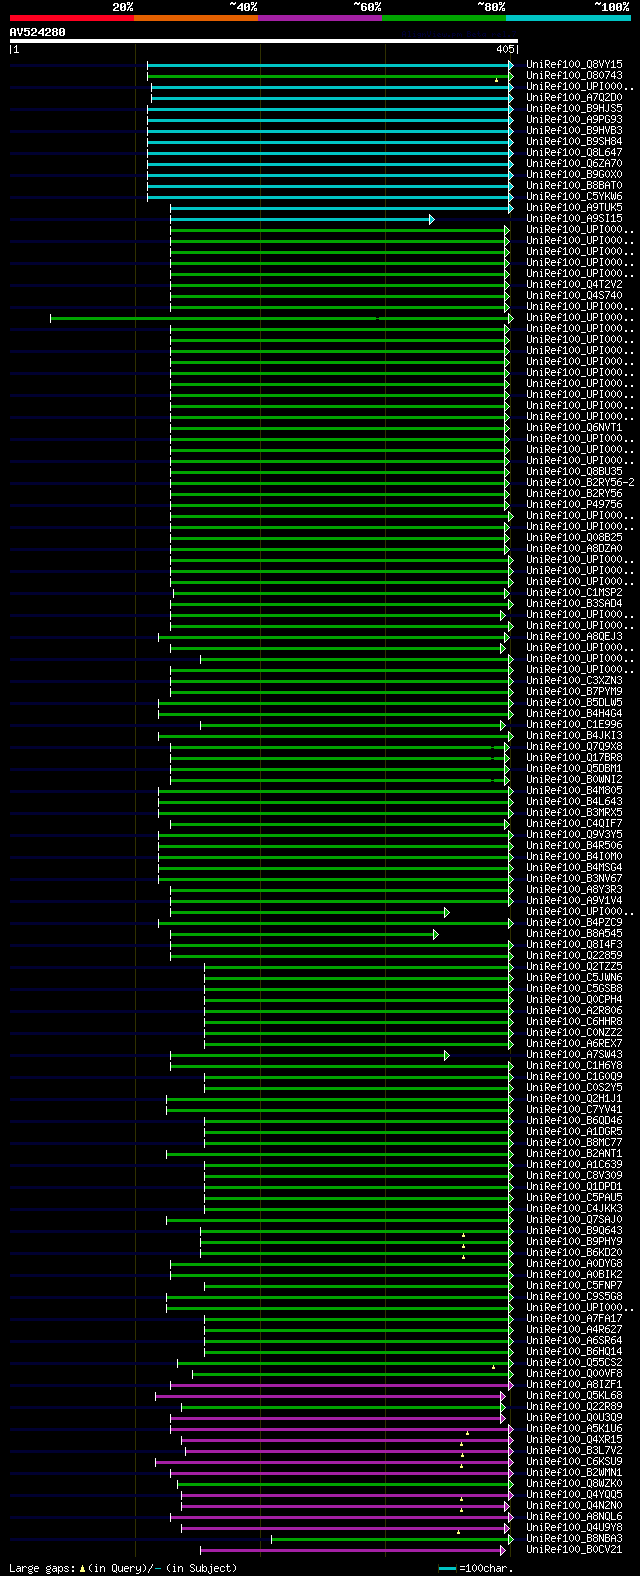
Task: Select hit label UniRef100_B9G0X0
Action: [574, 174]
